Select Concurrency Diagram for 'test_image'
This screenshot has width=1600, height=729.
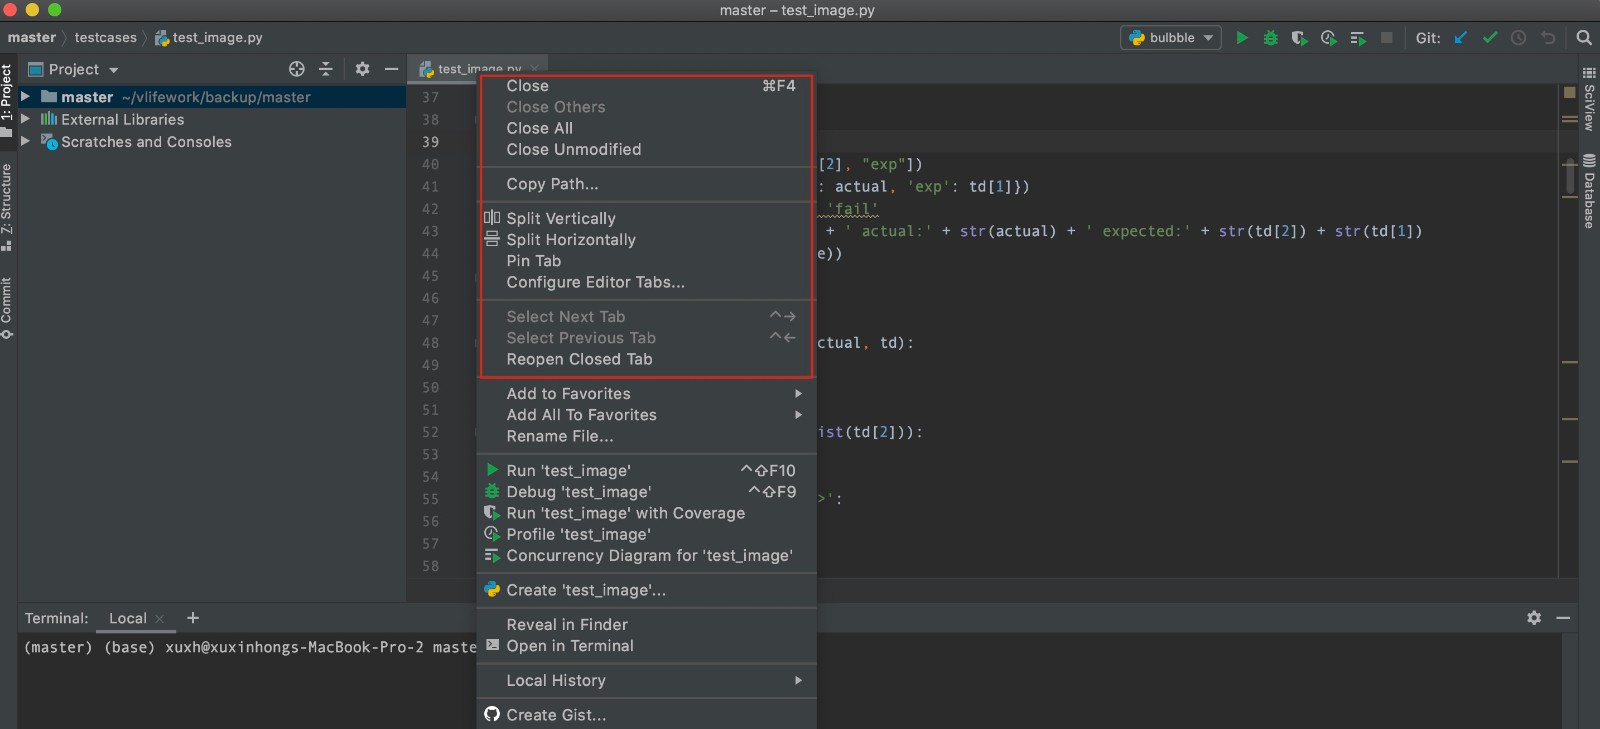[x=646, y=556]
